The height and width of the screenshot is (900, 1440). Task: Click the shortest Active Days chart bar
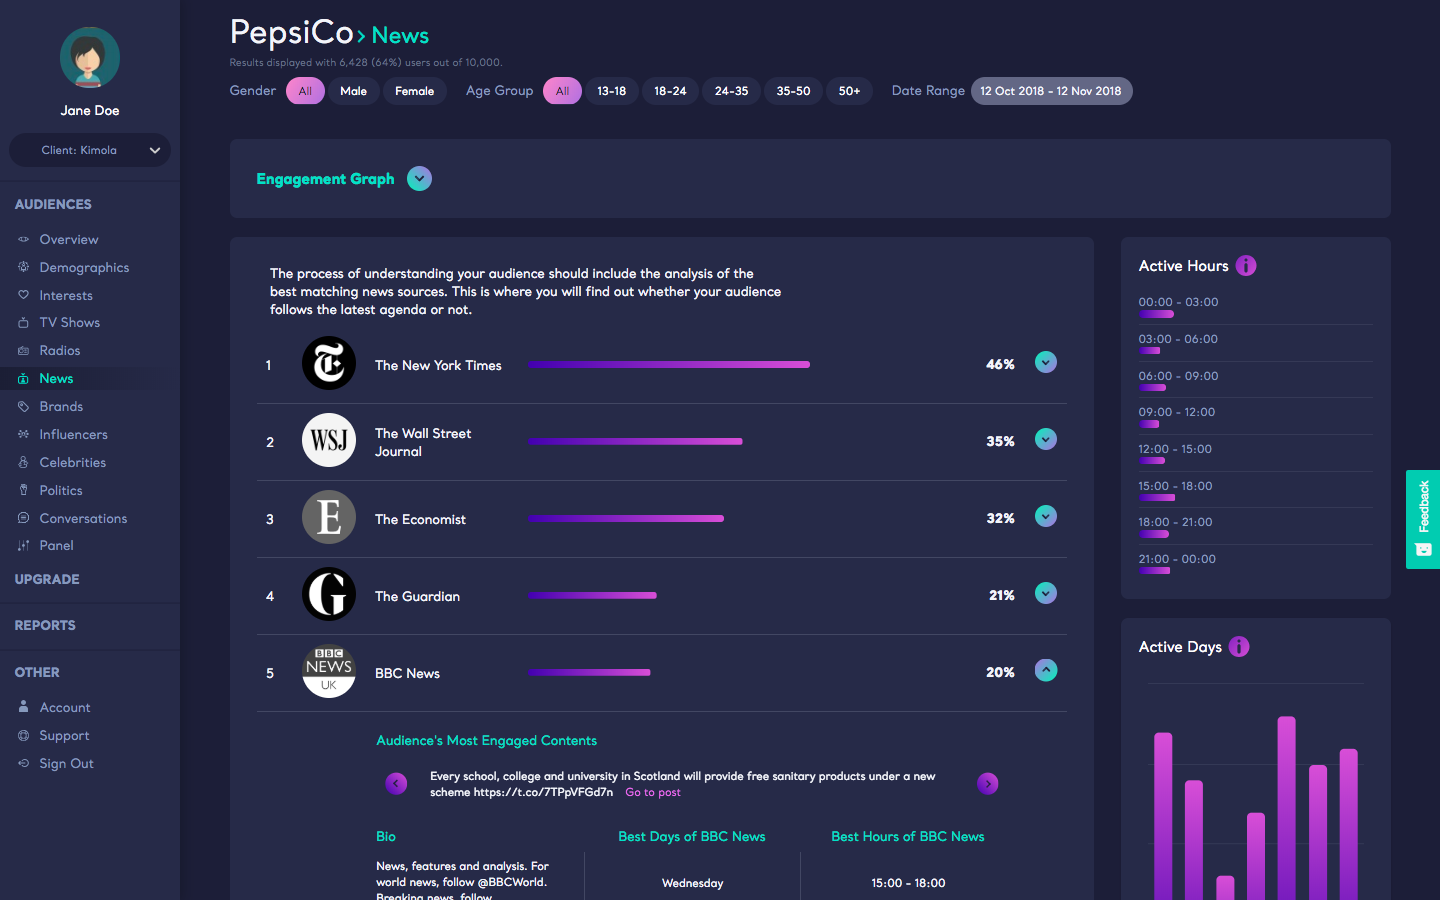click(1225, 888)
